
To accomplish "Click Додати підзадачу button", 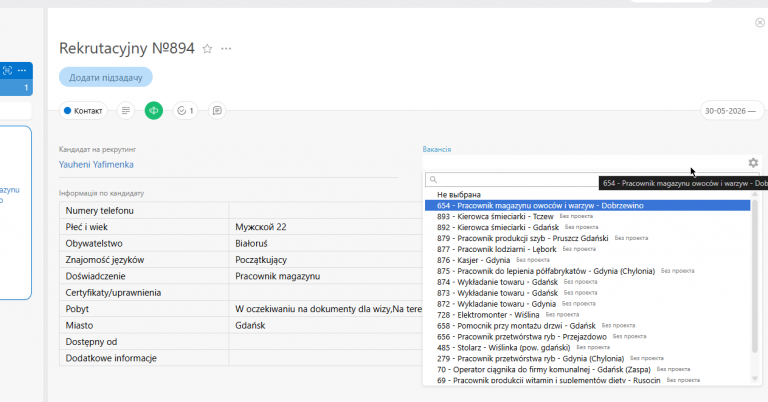I will 106,77.
